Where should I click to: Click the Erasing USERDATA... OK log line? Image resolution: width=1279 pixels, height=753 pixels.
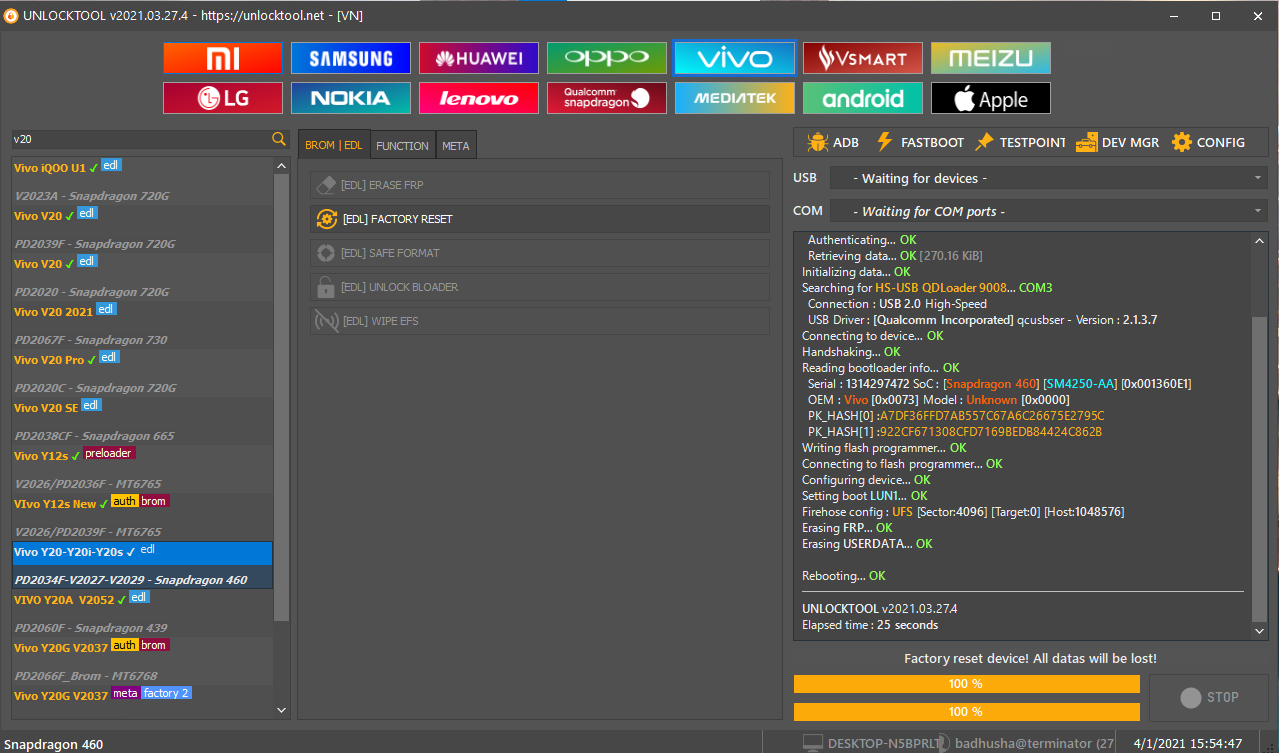click(867, 544)
